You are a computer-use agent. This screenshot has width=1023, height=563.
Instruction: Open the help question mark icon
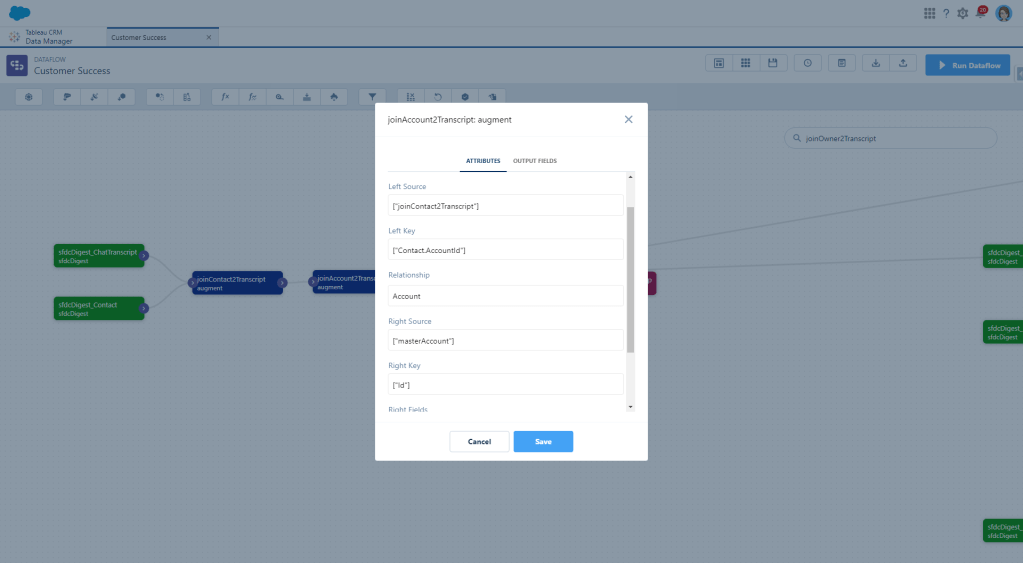pos(946,13)
